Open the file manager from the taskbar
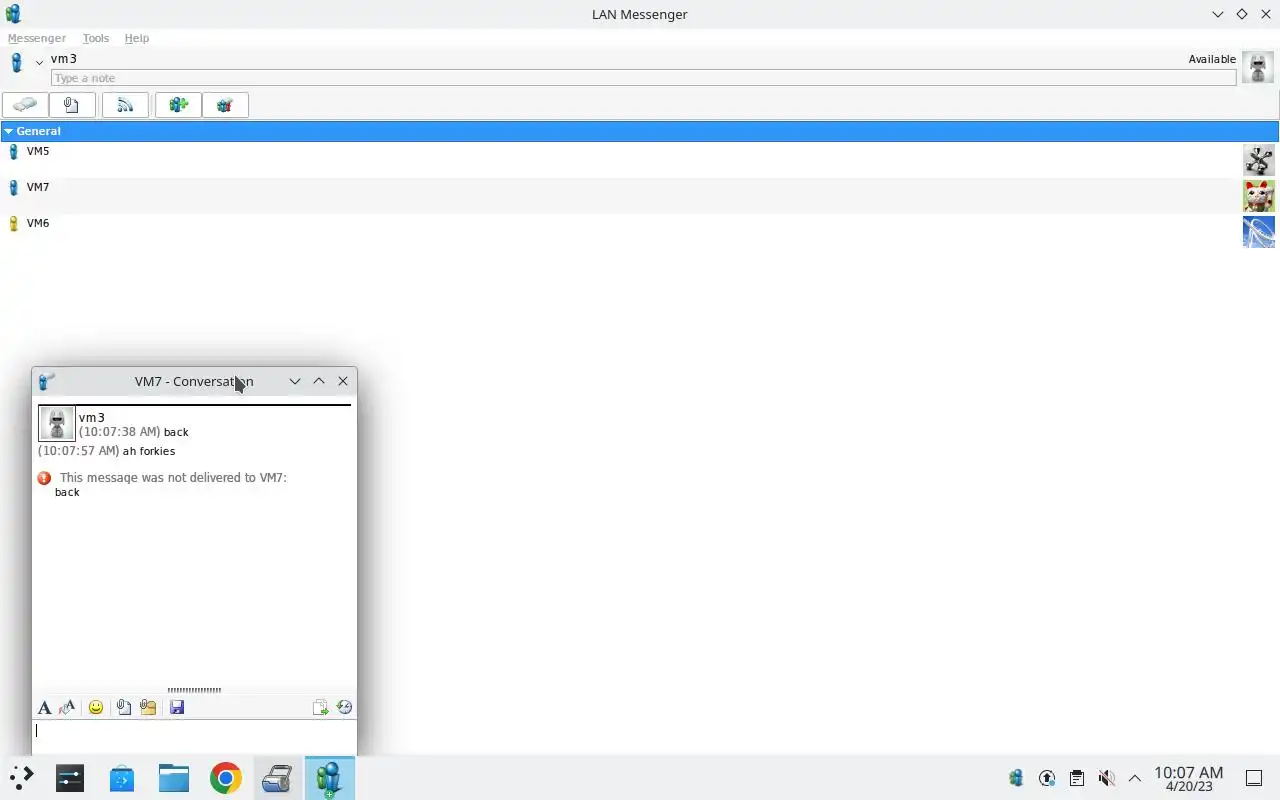This screenshot has width=1280, height=800. [x=174, y=778]
